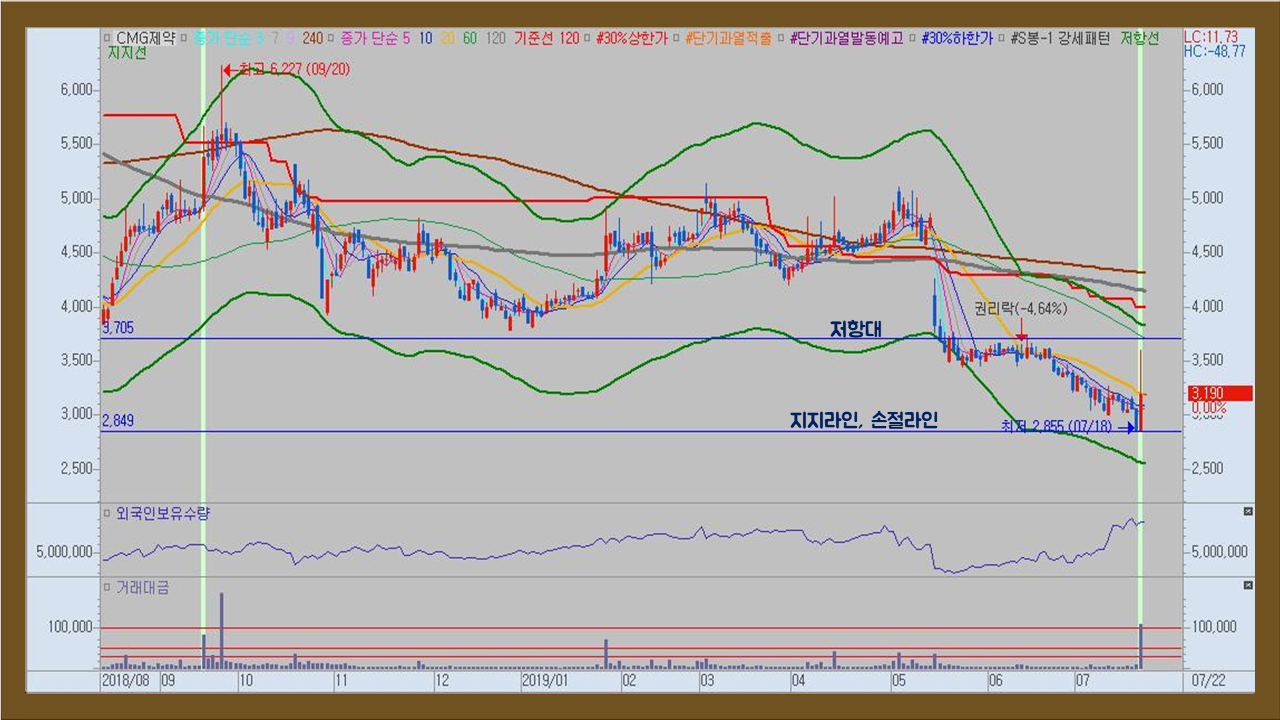
Task: Toggle the square before 거래대금 label
Action: point(108,588)
